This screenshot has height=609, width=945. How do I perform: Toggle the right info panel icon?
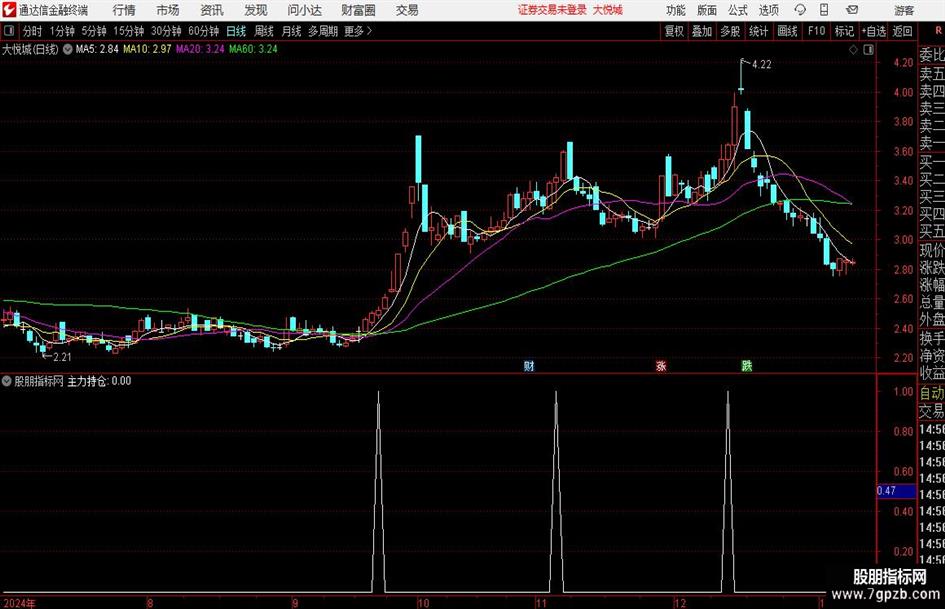868,50
